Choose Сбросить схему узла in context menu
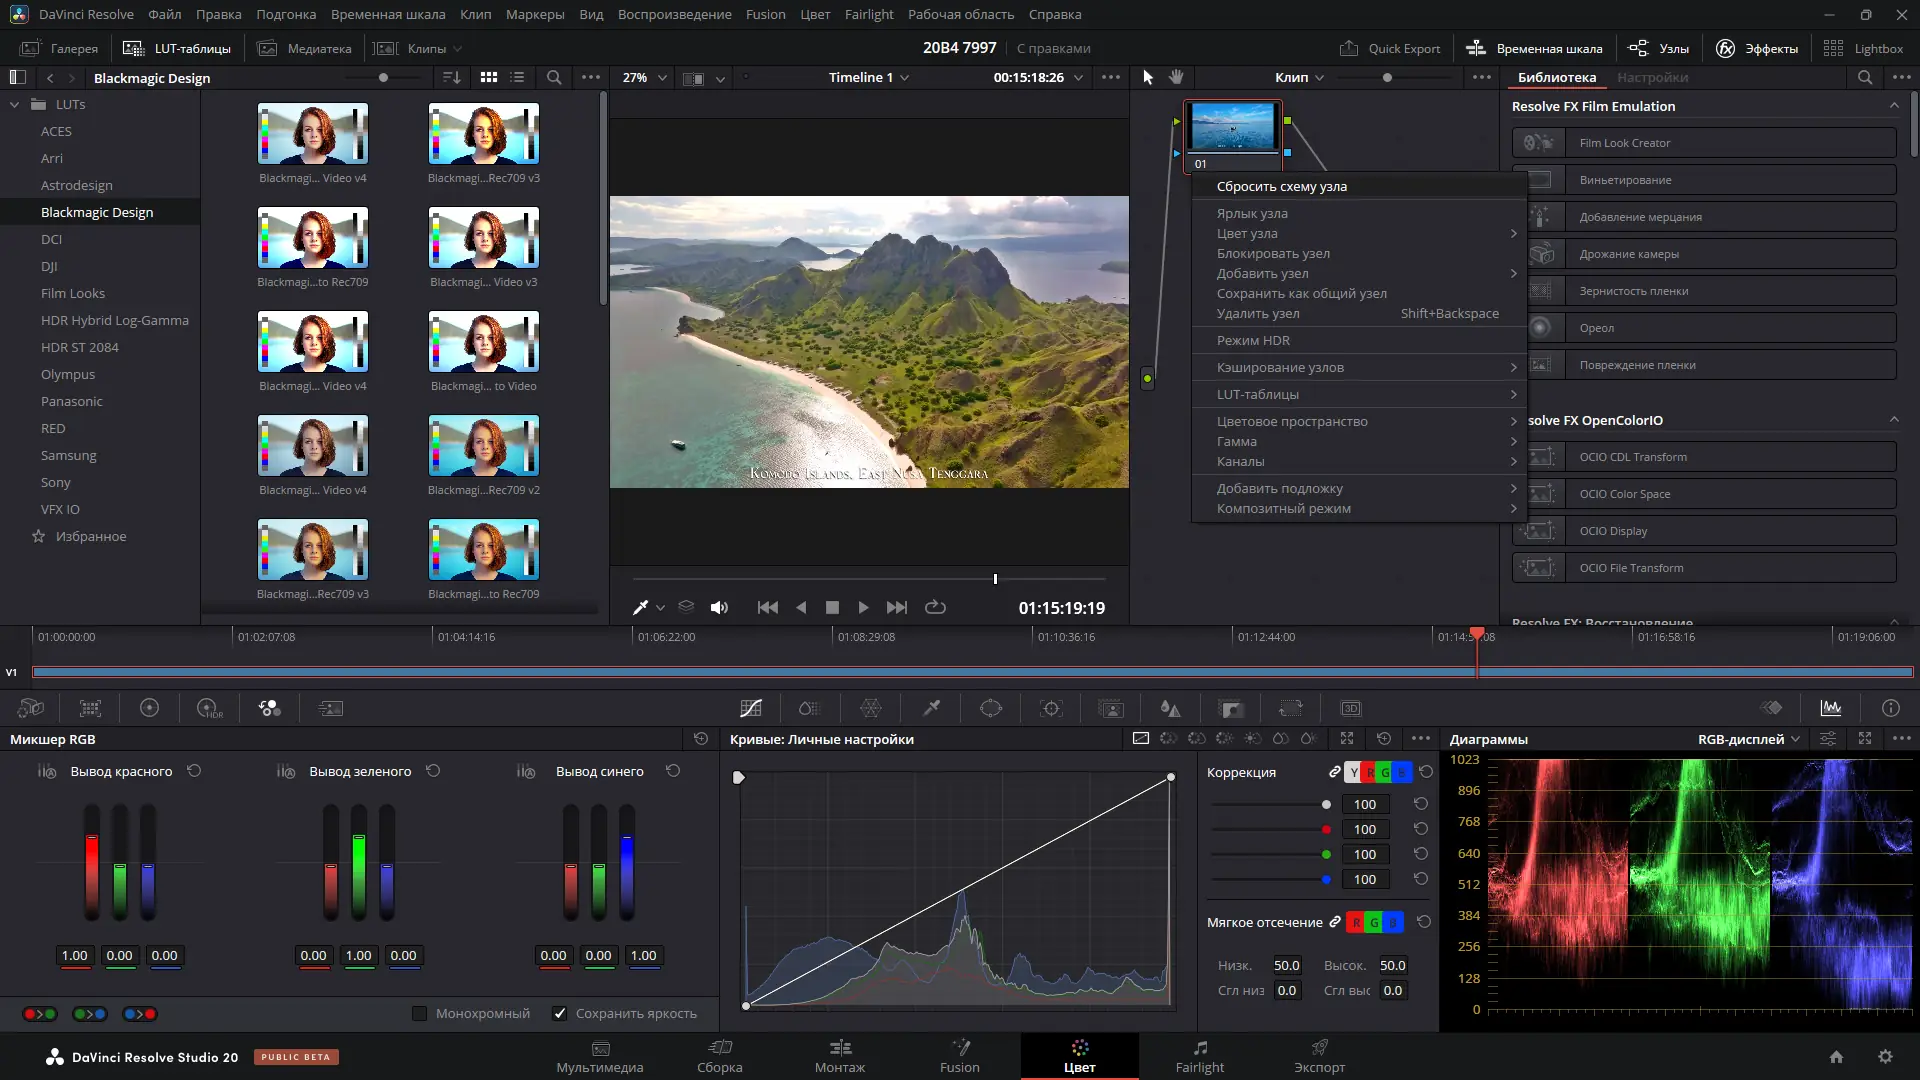1920x1080 pixels. (x=1281, y=186)
